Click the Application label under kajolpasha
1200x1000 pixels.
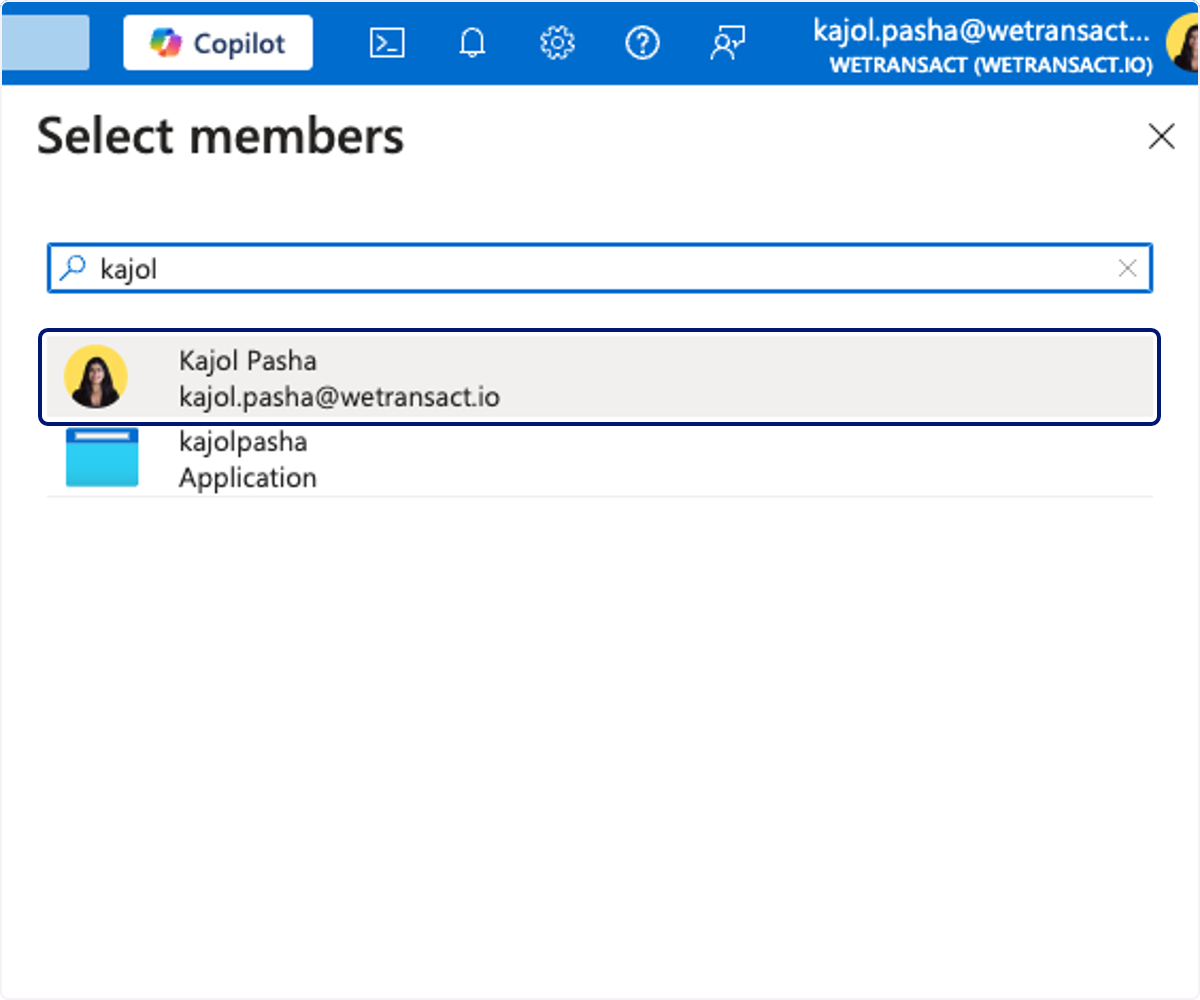248,478
